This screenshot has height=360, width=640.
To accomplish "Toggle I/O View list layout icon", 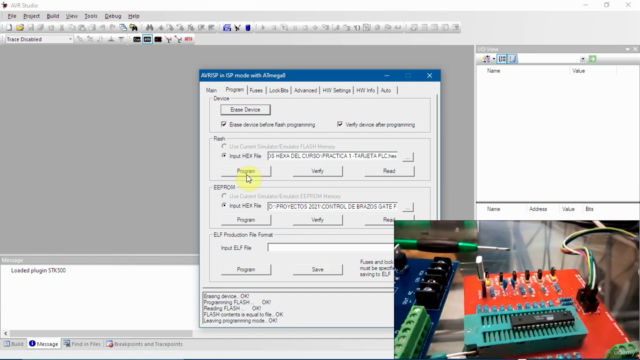I will (x=502, y=59).
